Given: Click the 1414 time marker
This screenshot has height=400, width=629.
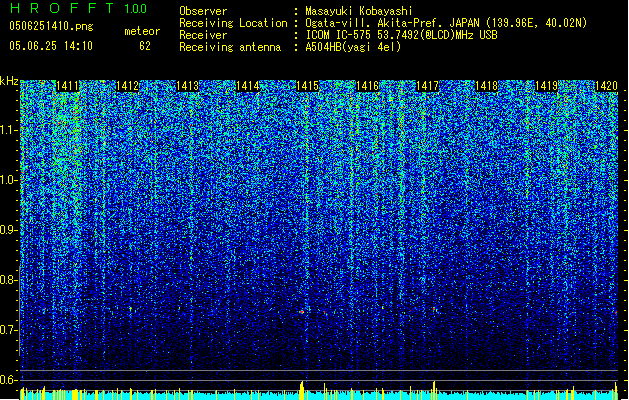Looking at the screenshot, I should tap(248, 86).
